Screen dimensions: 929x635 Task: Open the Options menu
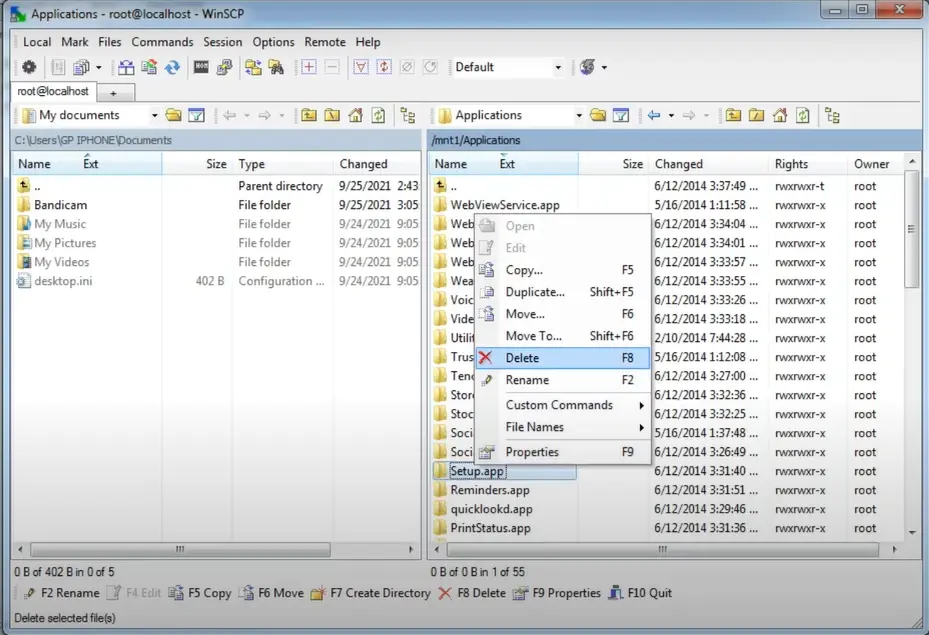click(x=273, y=42)
